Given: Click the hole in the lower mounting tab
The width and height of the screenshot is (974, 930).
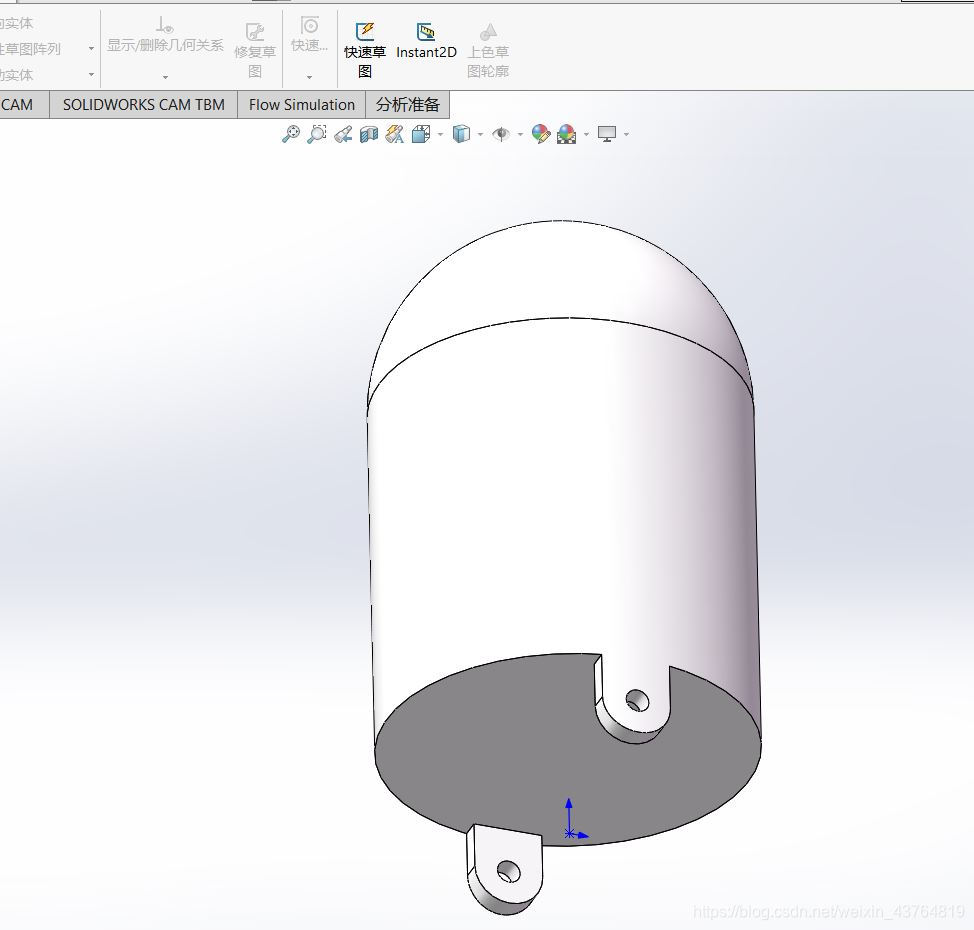Looking at the screenshot, I should pos(509,873).
